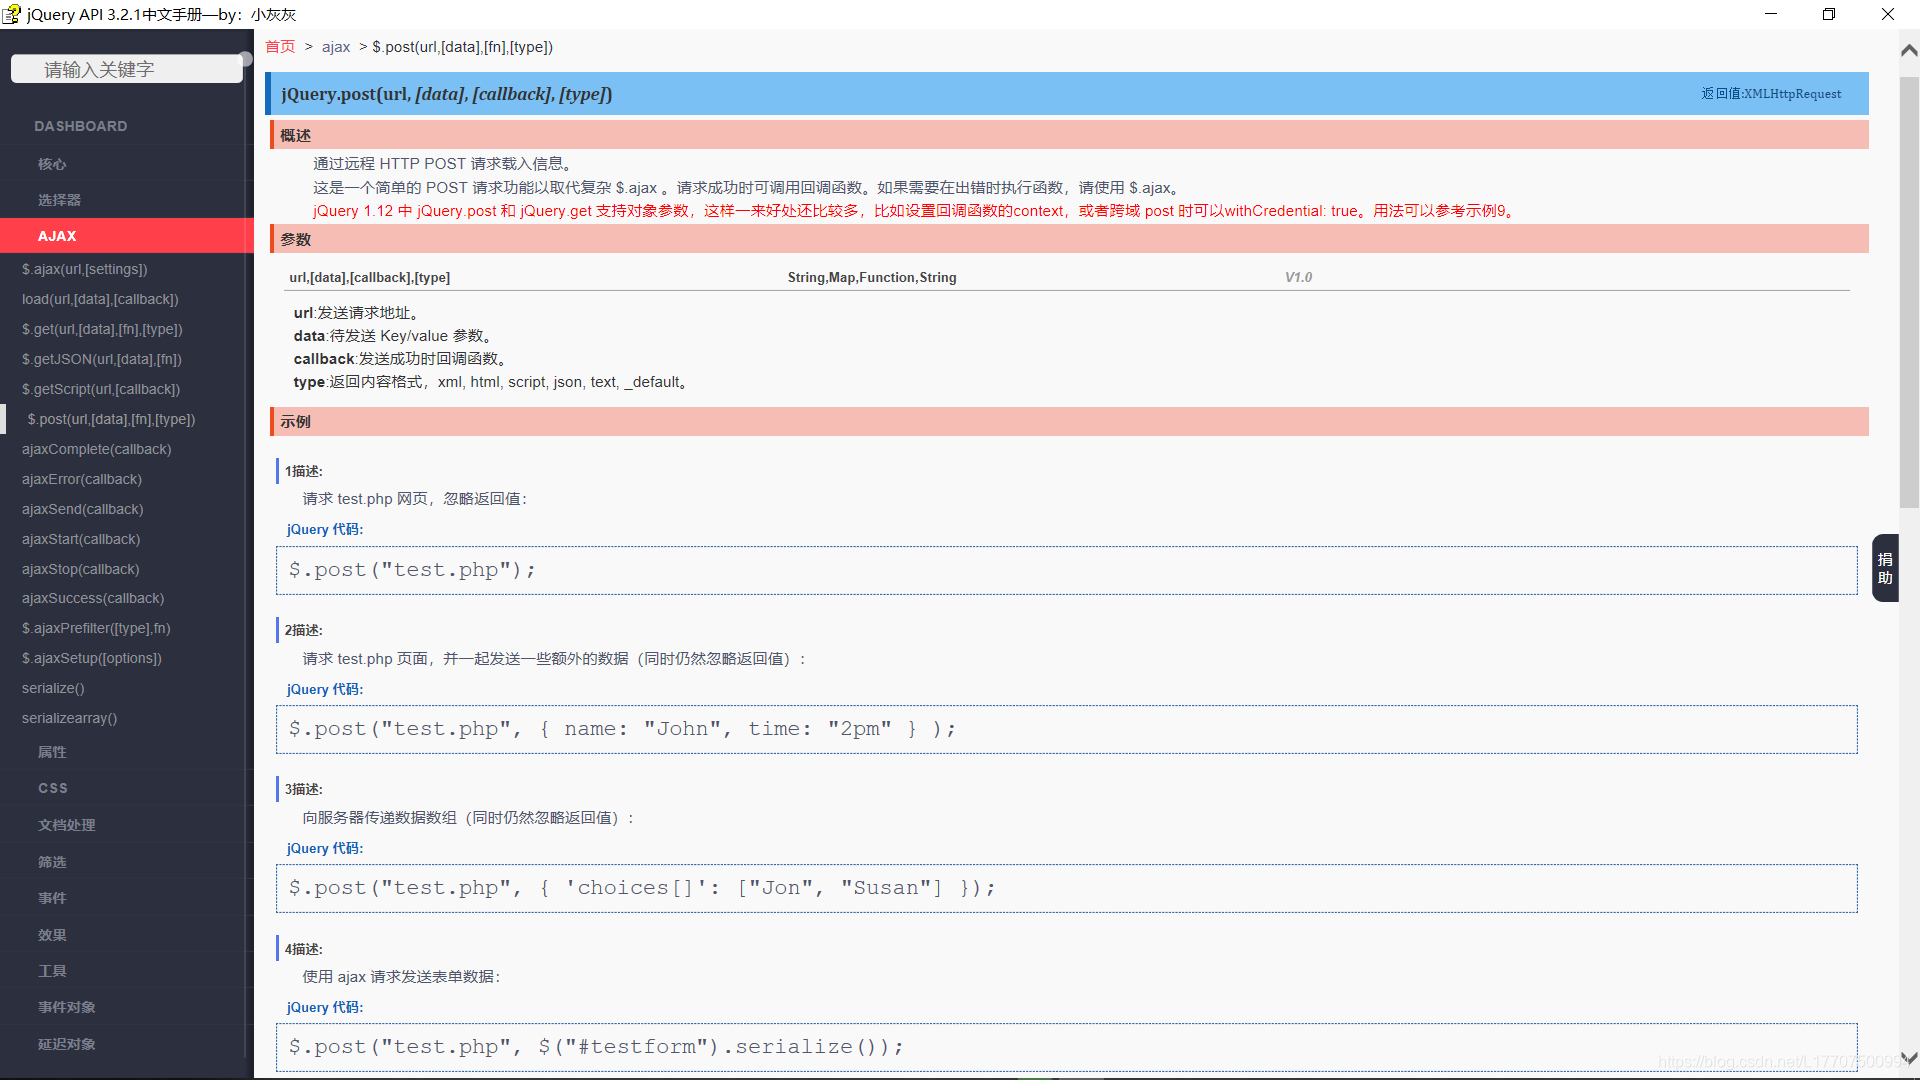Screen dimensions: 1920x1080
Task: Select the AJAX section in sidebar
Action: click(57, 236)
